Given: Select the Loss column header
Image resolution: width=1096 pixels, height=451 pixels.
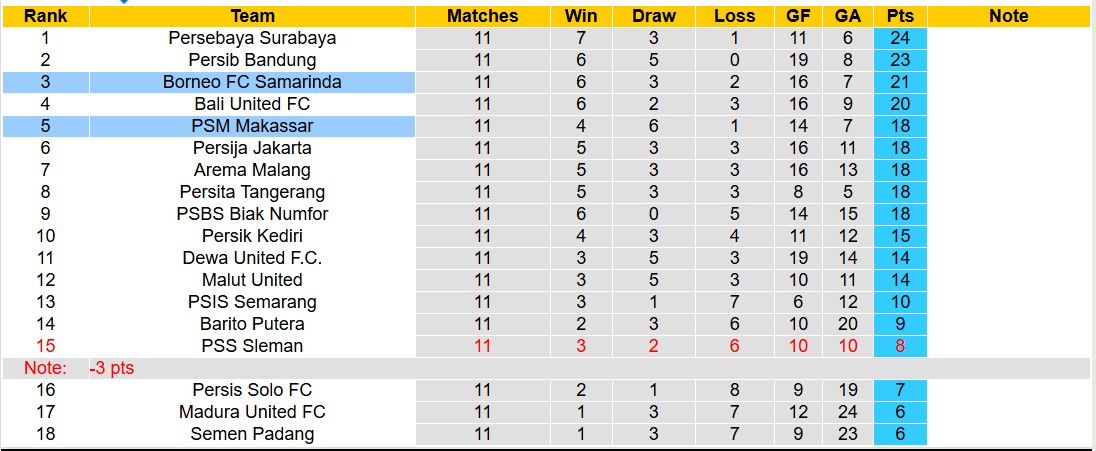Looking at the screenshot, I should pyautogui.click(x=735, y=16).
